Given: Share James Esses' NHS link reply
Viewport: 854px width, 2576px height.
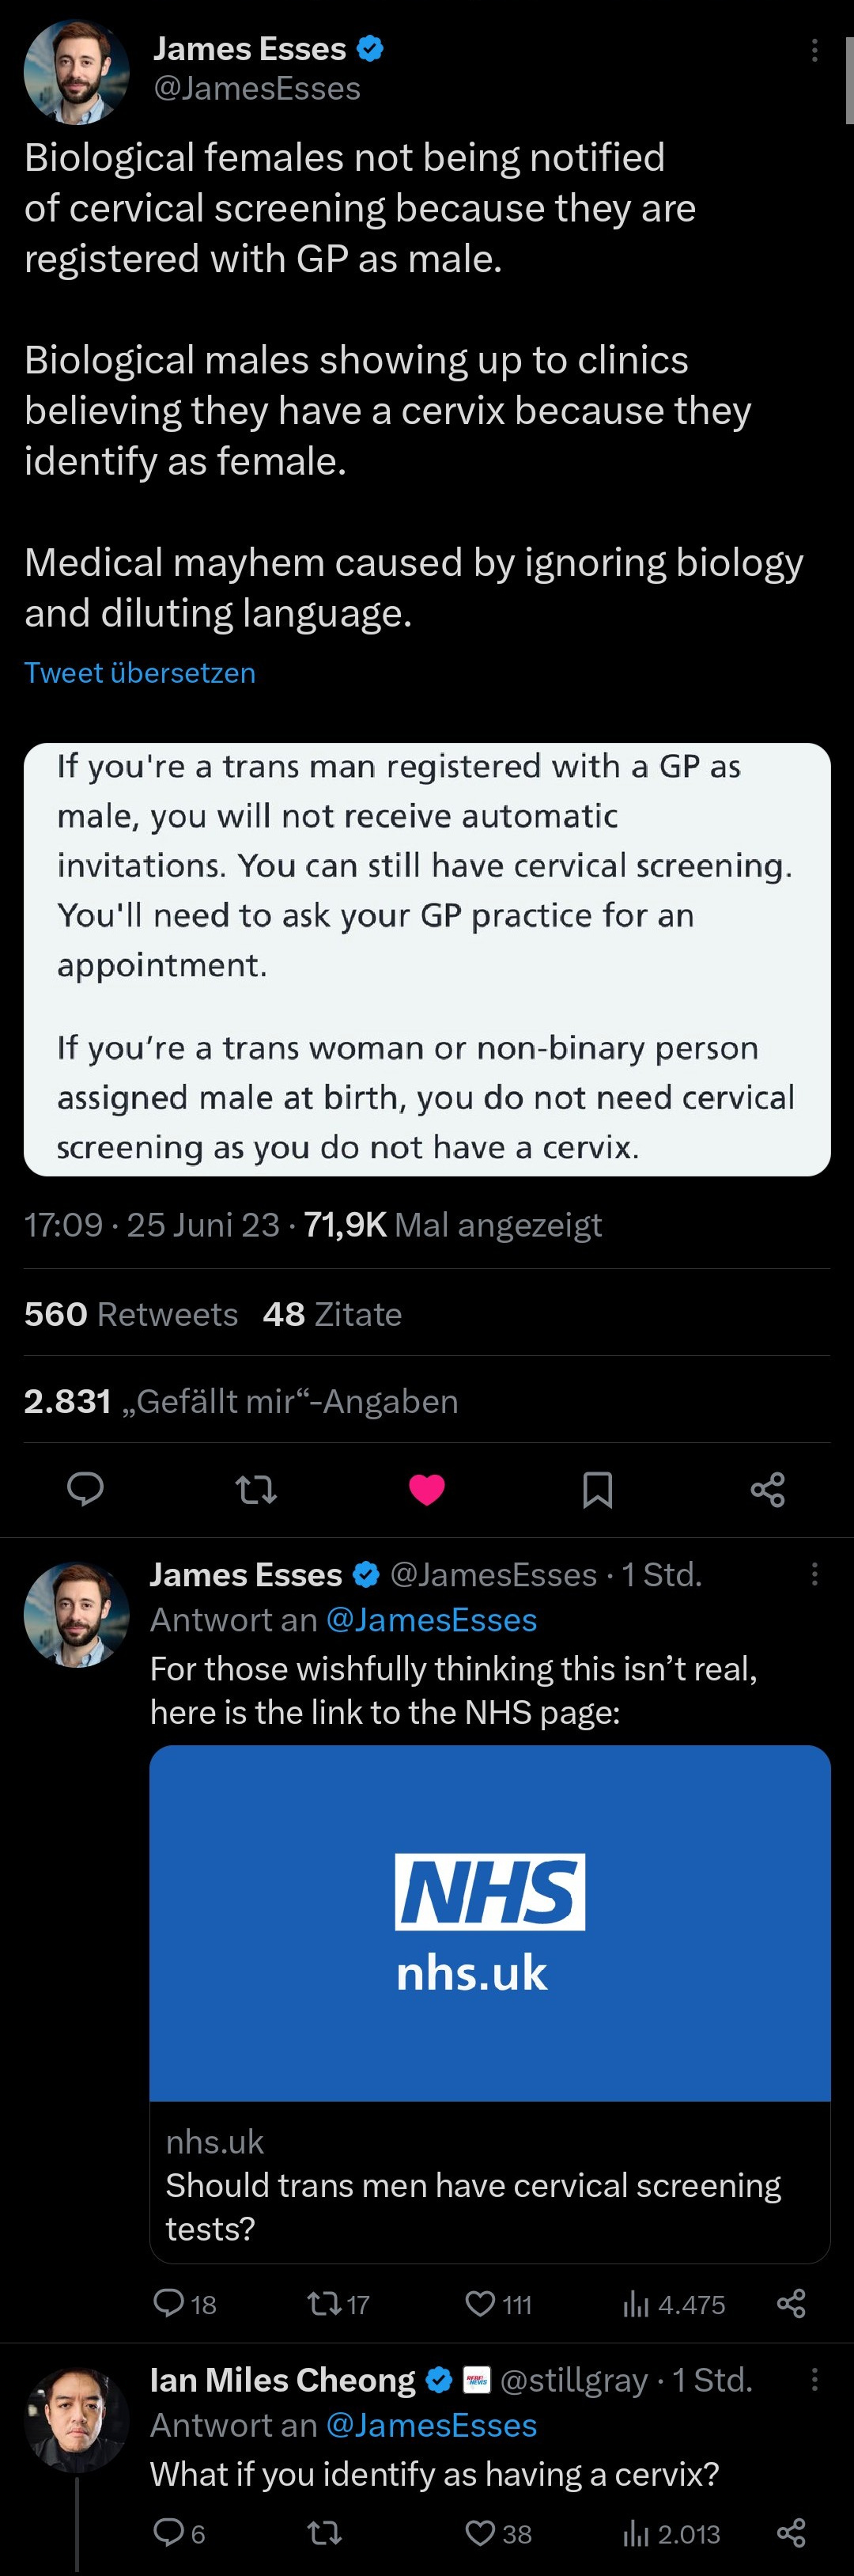Looking at the screenshot, I should pyautogui.click(x=791, y=2304).
